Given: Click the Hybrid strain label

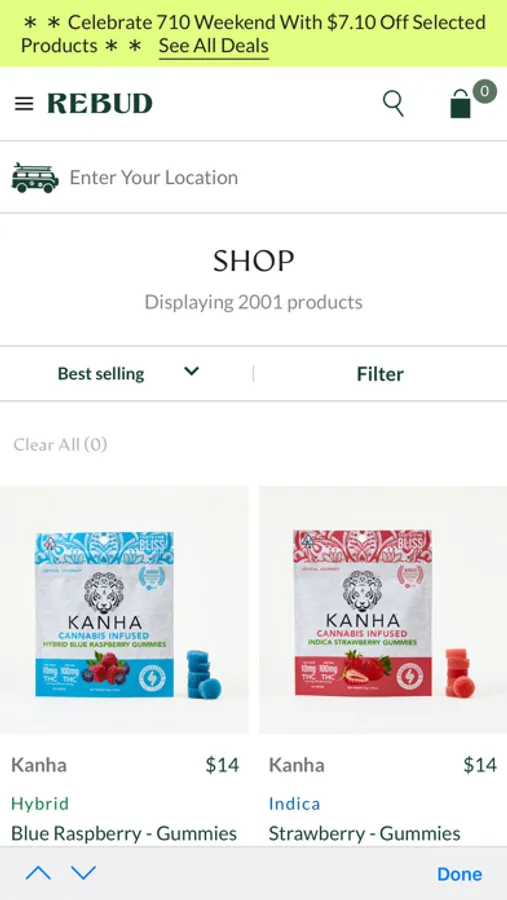Looking at the screenshot, I should pyautogui.click(x=40, y=803).
